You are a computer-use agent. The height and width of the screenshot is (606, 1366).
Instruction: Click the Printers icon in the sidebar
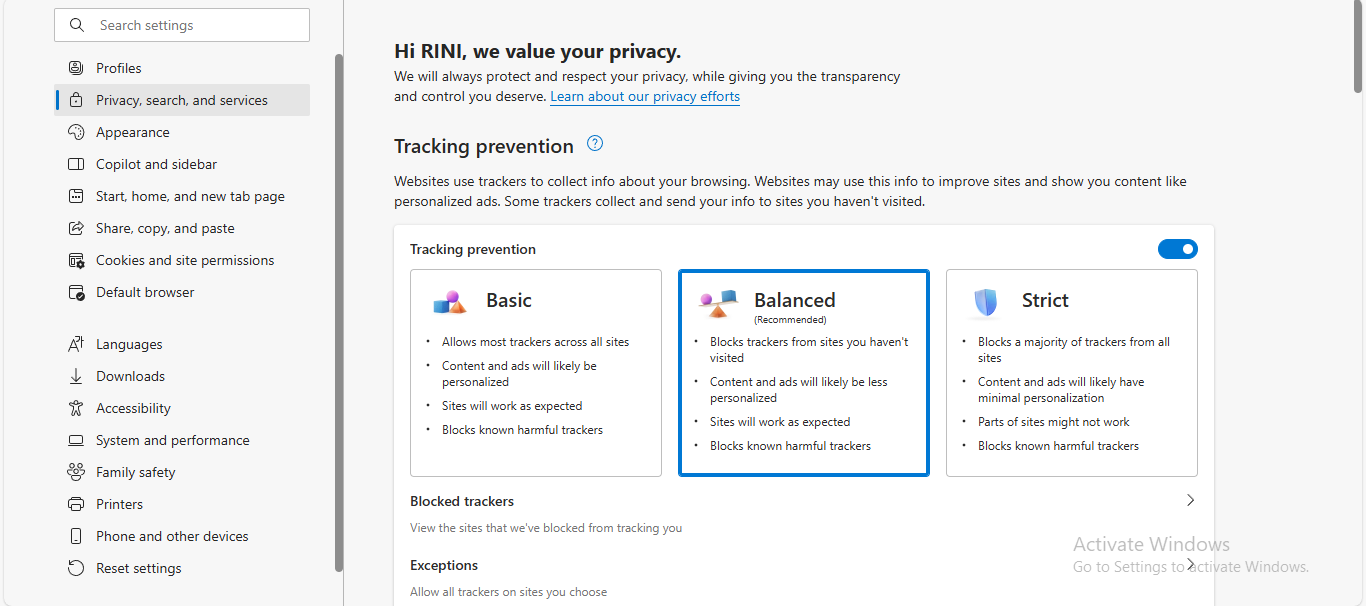pyautogui.click(x=76, y=504)
